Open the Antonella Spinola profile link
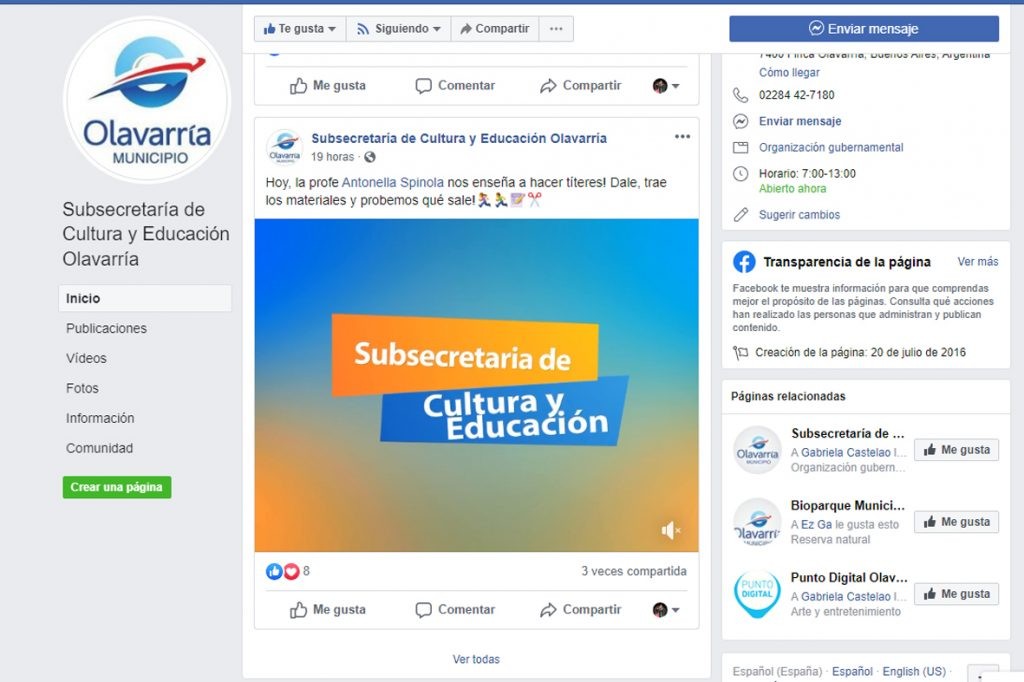Image resolution: width=1024 pixels, height=682 pixels. (x=392, y=183)
